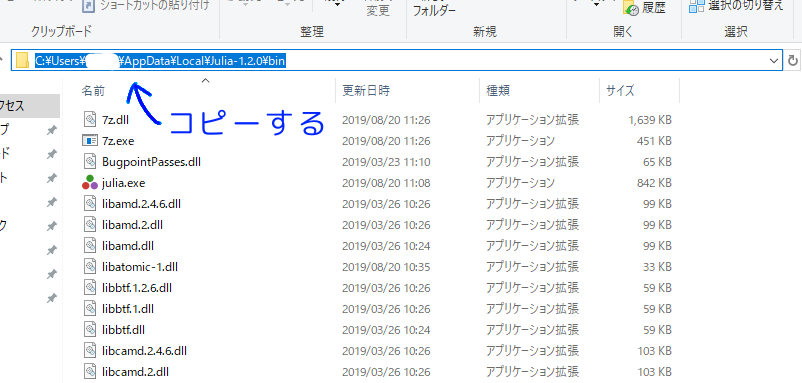The width and height of the screenshot is (802, 383).
Task: Click the folder icon in address bar
Action: coord(22,61)
